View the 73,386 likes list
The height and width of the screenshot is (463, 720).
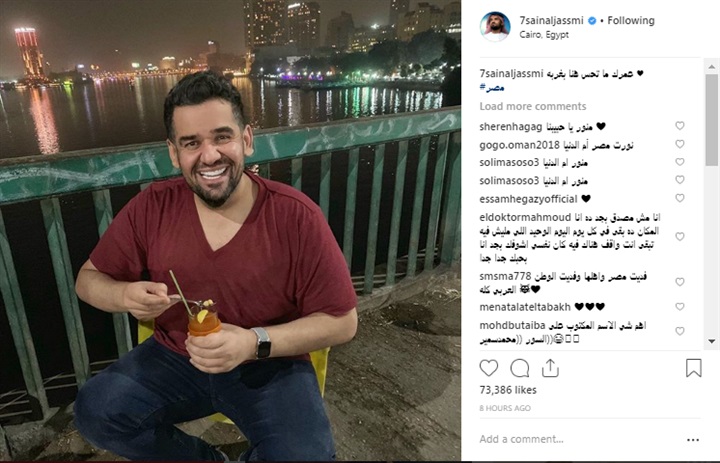click(x=508, y=390)
